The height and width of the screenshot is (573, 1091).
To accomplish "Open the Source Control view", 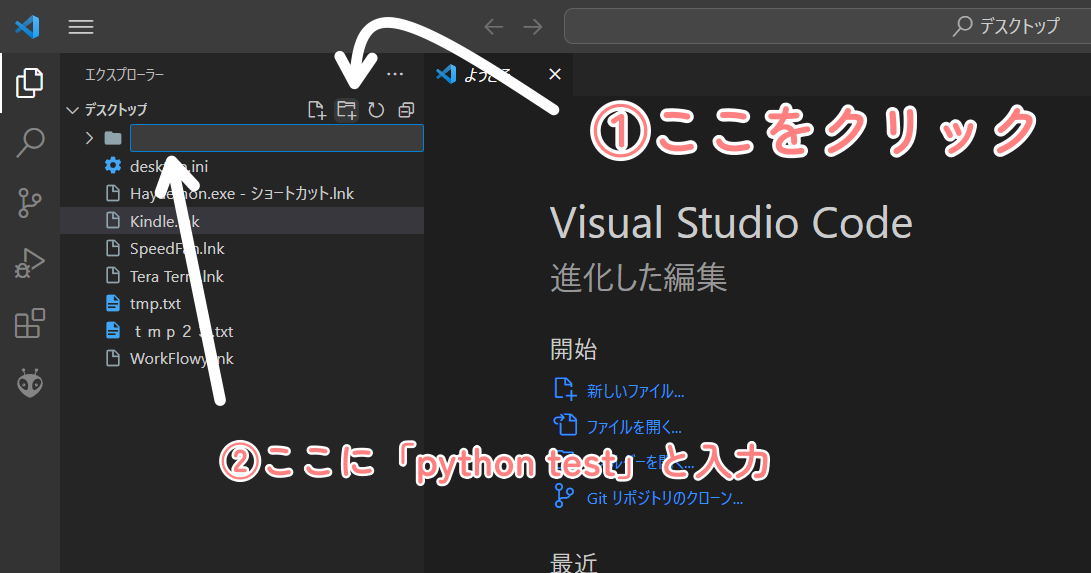I will point(29,203).
